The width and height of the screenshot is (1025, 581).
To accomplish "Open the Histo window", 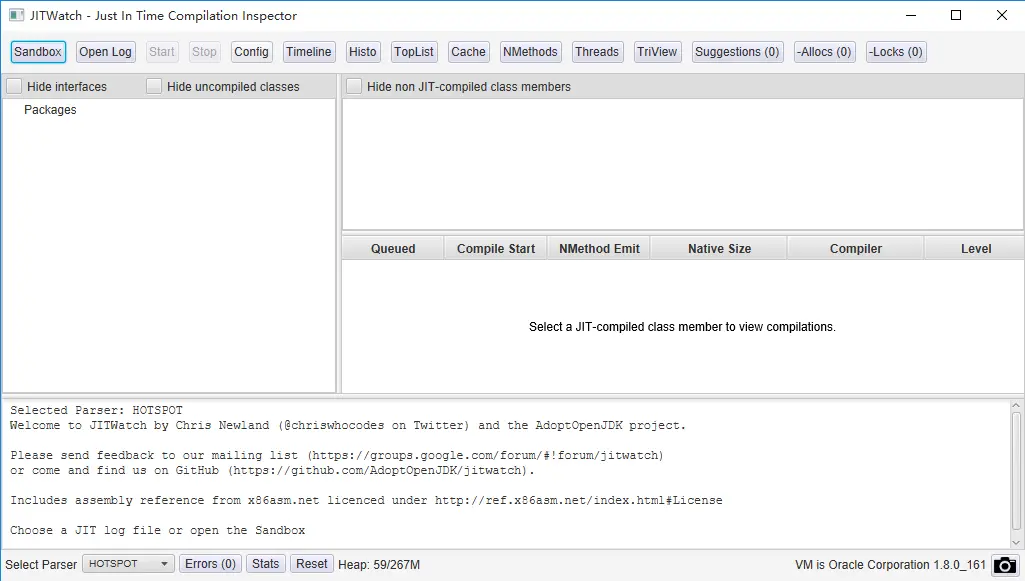I will pyautogui.click(x=362, y=52).
